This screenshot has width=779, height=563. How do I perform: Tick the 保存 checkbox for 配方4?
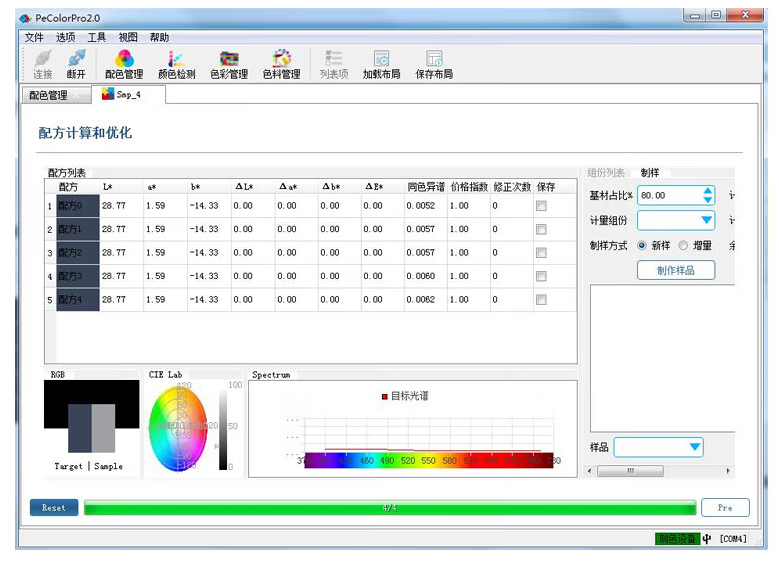click(x=542, y=300)
